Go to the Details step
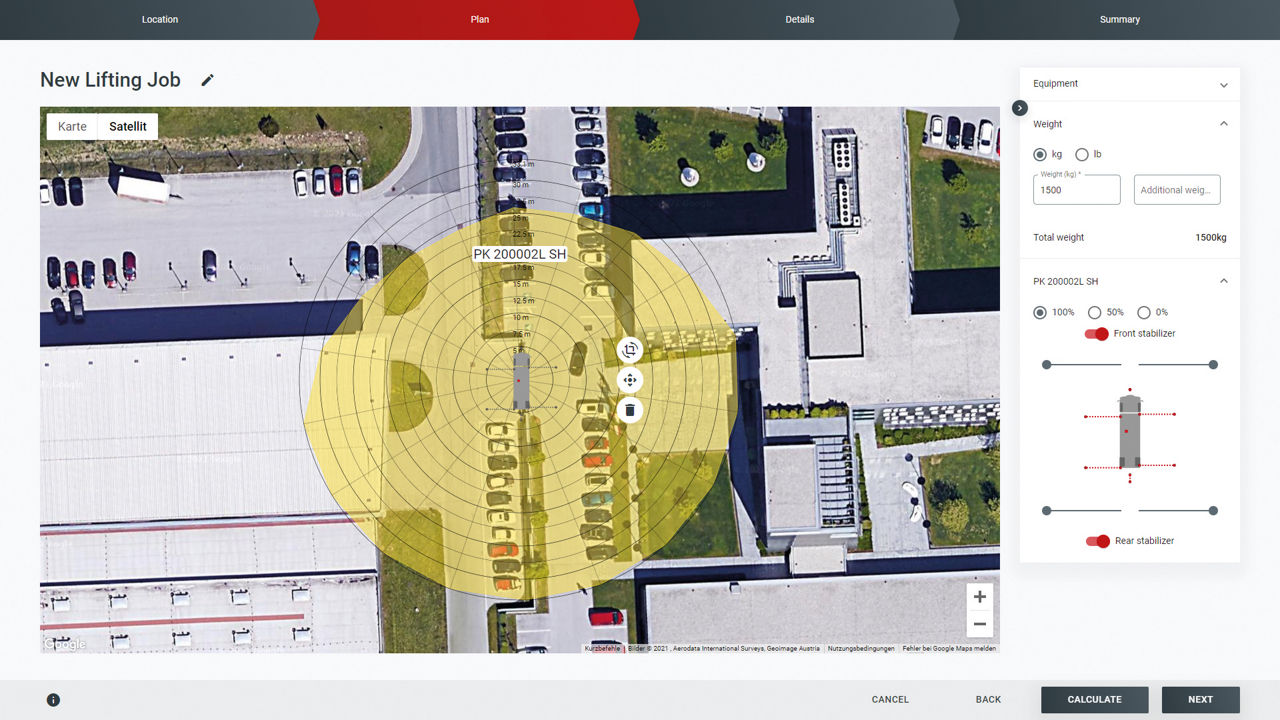Viewport: 1280px width, 720px height. click(799, 19)
